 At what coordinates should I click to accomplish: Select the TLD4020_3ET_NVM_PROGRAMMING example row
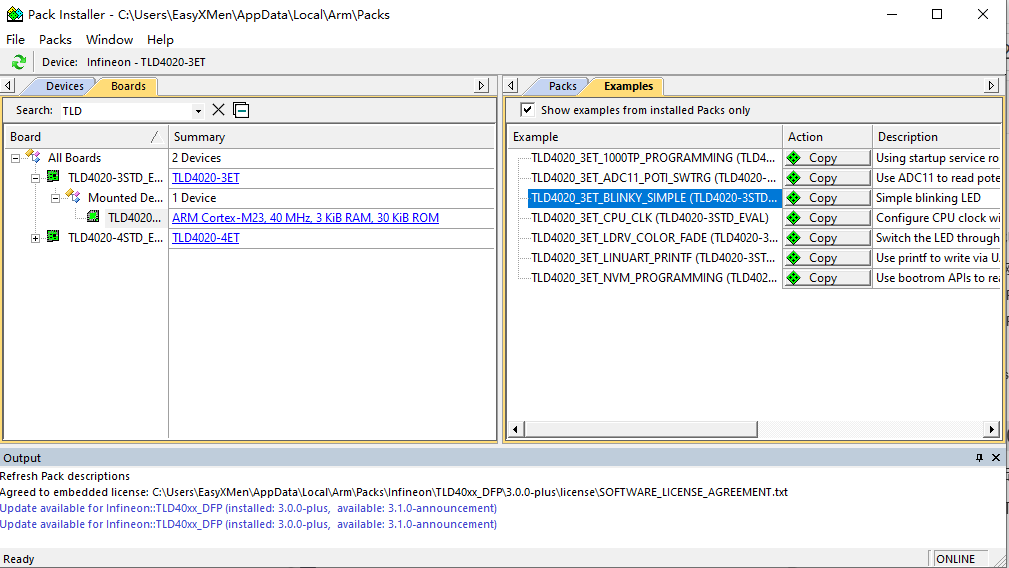click(654, 277)
